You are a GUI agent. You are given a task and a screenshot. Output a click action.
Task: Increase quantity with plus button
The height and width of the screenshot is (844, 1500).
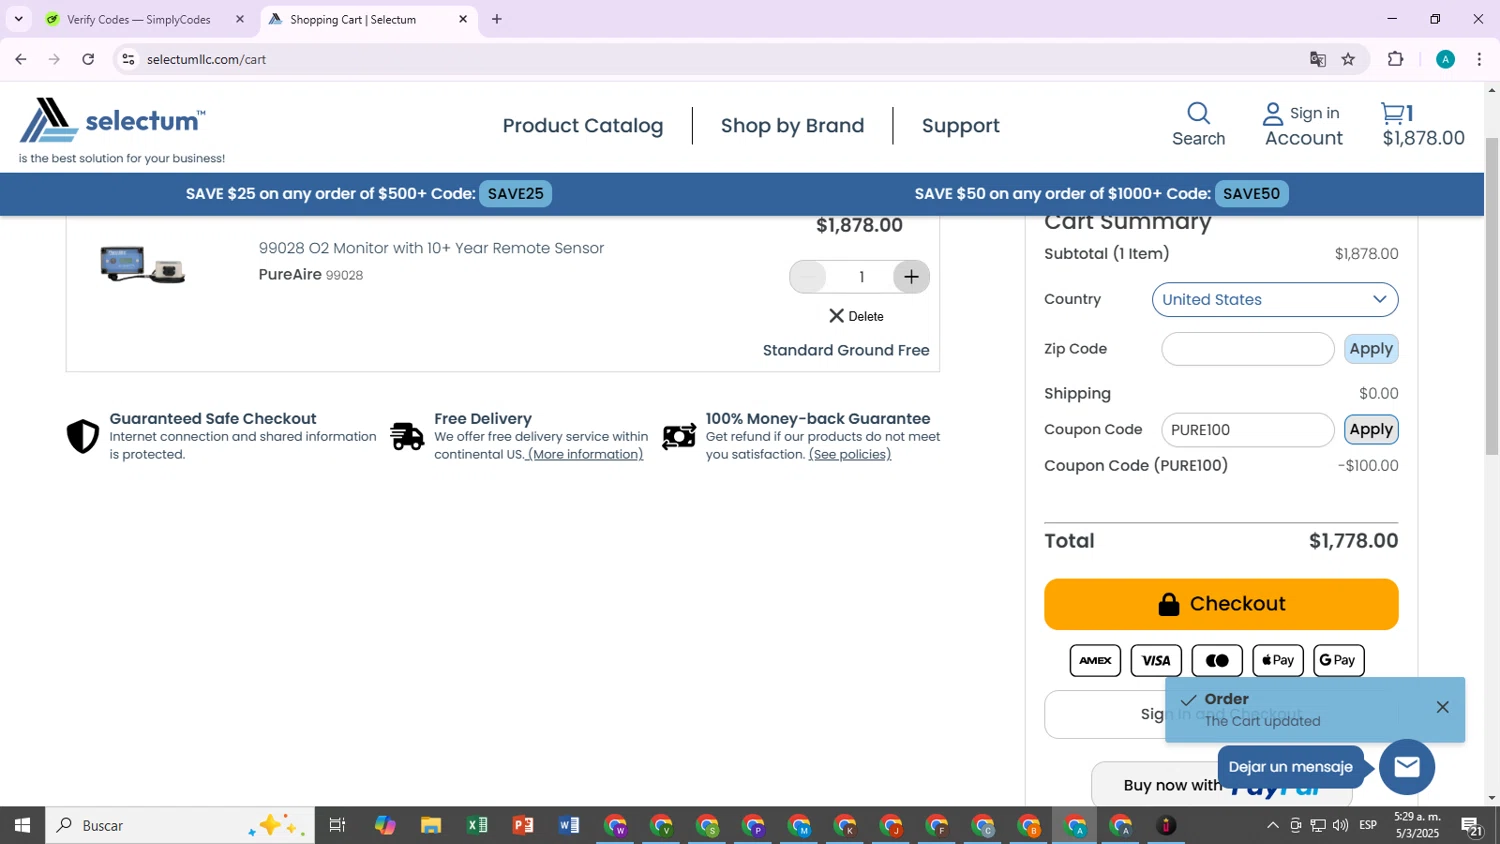(911, 277)
